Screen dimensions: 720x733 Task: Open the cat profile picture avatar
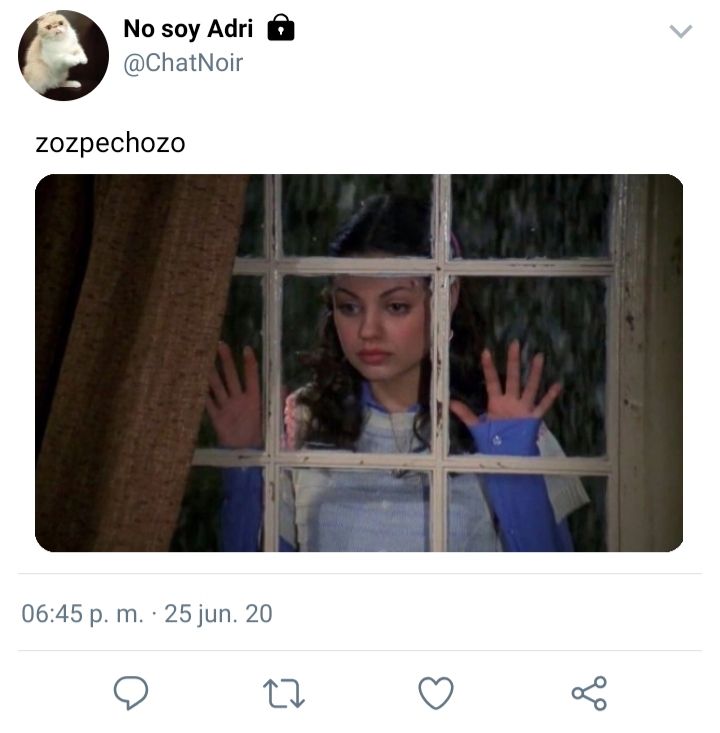tap(63, 55)
